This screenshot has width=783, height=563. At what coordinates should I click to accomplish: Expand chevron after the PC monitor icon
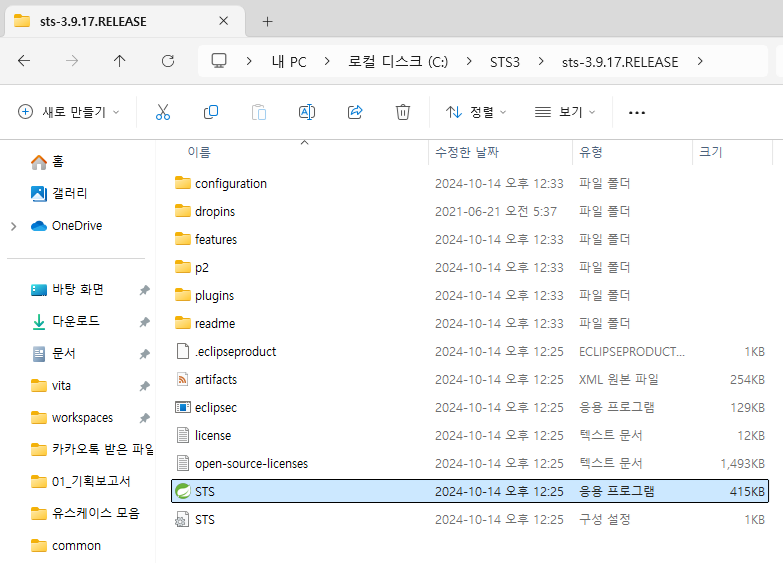[x=249, y=61]
